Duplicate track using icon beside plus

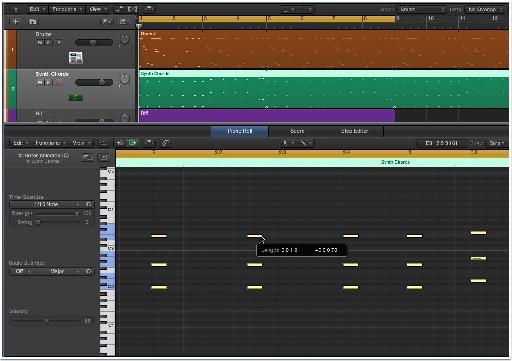click(x=32, y=22)
